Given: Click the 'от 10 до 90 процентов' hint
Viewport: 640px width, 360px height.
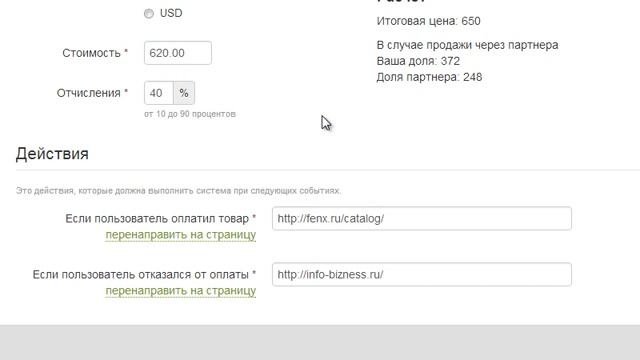Looking at the screenshot, I should [190, 114].
